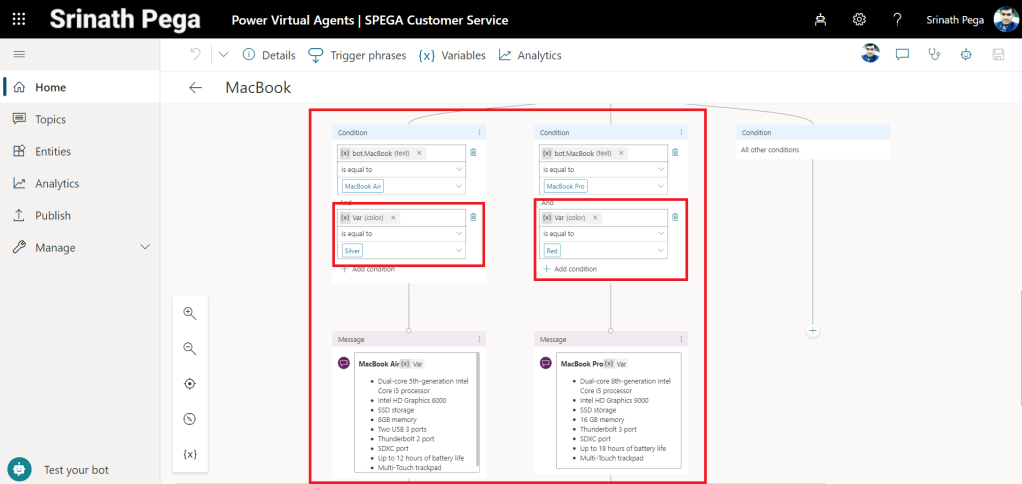The image size is (1022, 484).
Task: Click zoom in canvas button
Action: tap(190, 313)
